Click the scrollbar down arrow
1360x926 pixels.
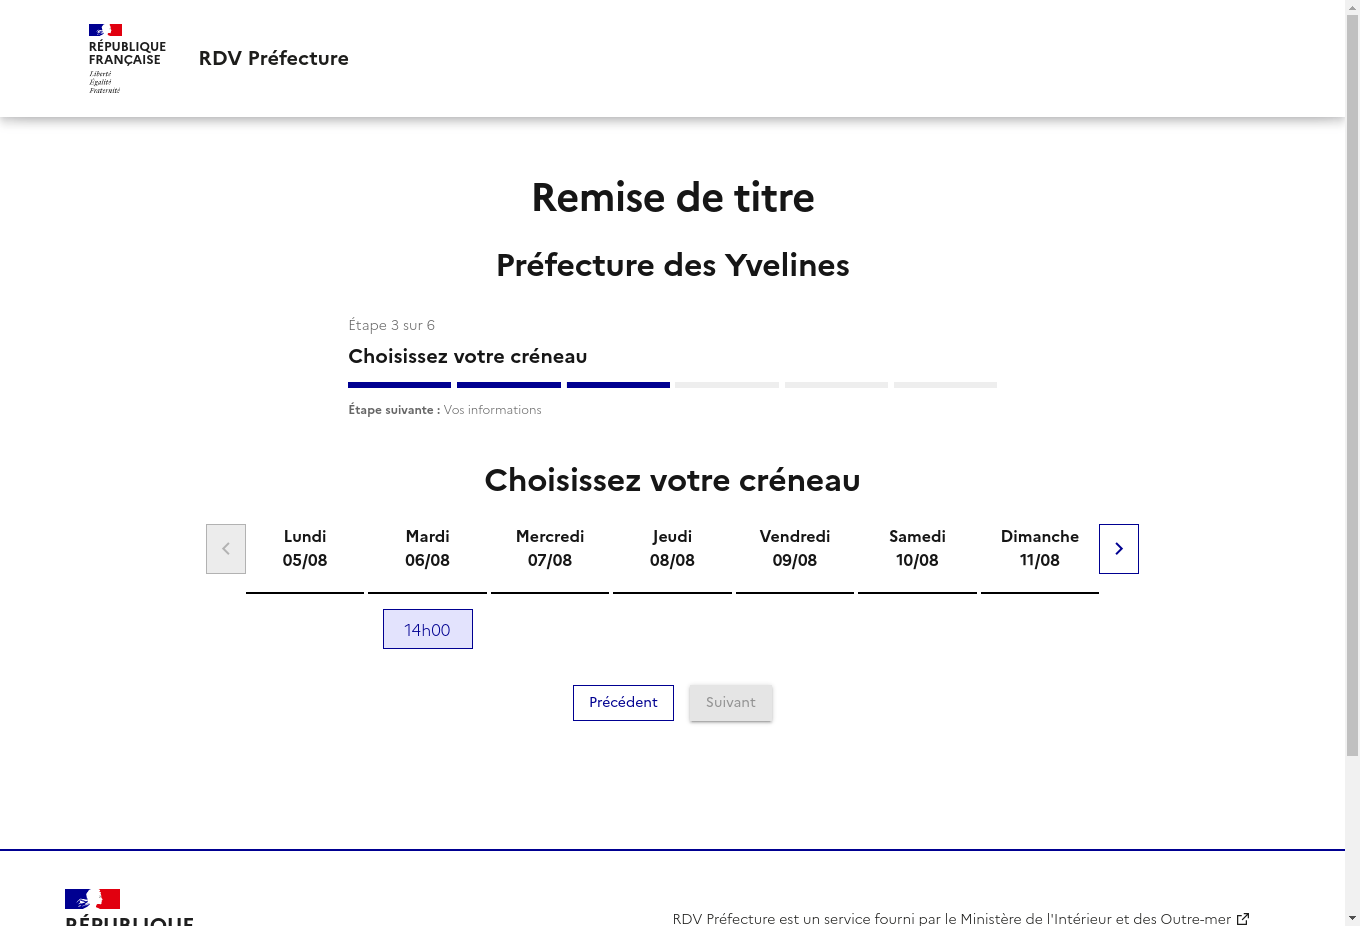coord(1352,918)
